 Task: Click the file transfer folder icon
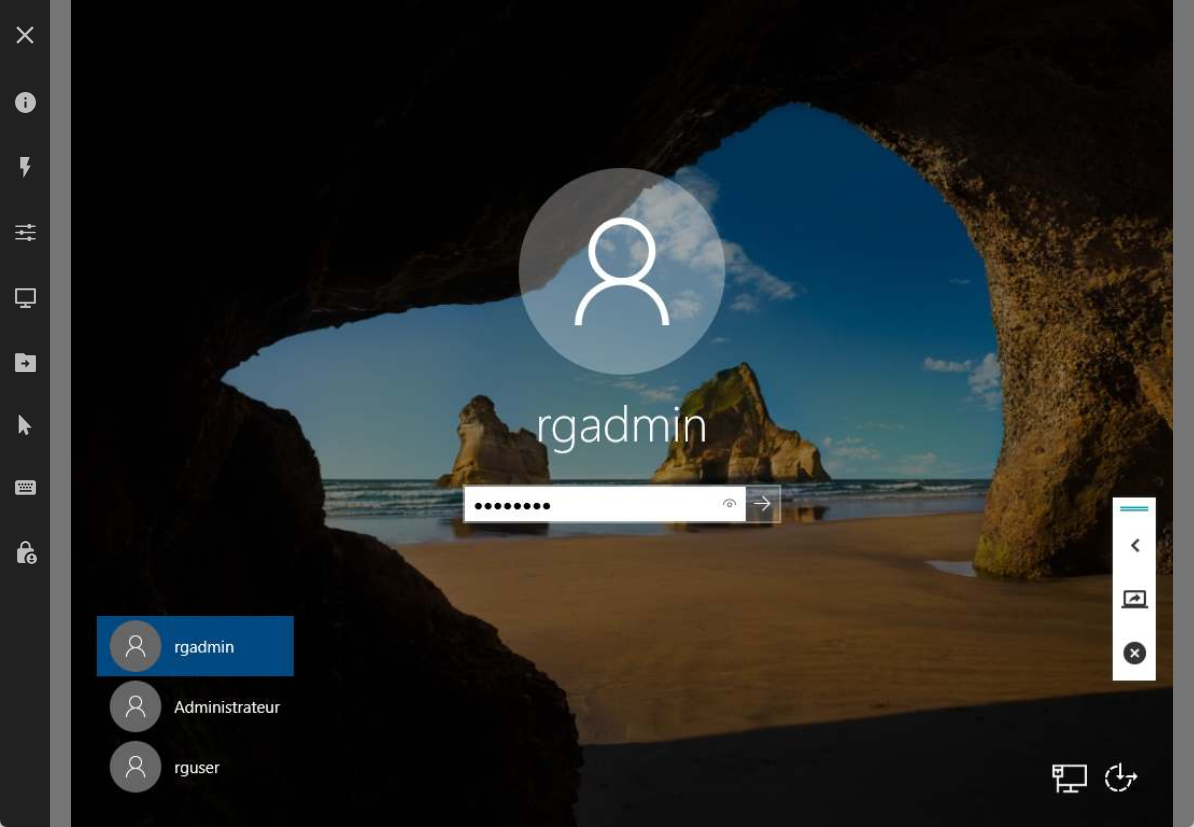25,362
